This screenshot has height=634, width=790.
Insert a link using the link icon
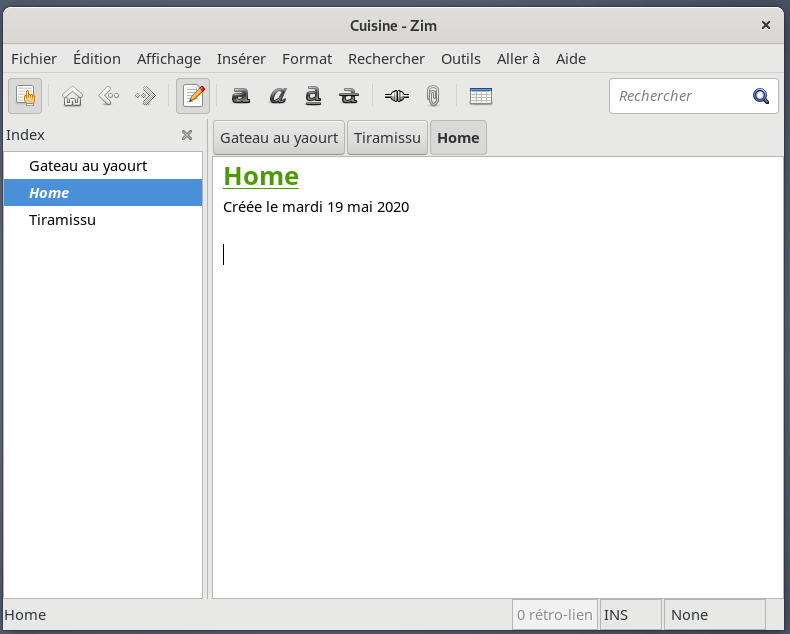(396, 96)
